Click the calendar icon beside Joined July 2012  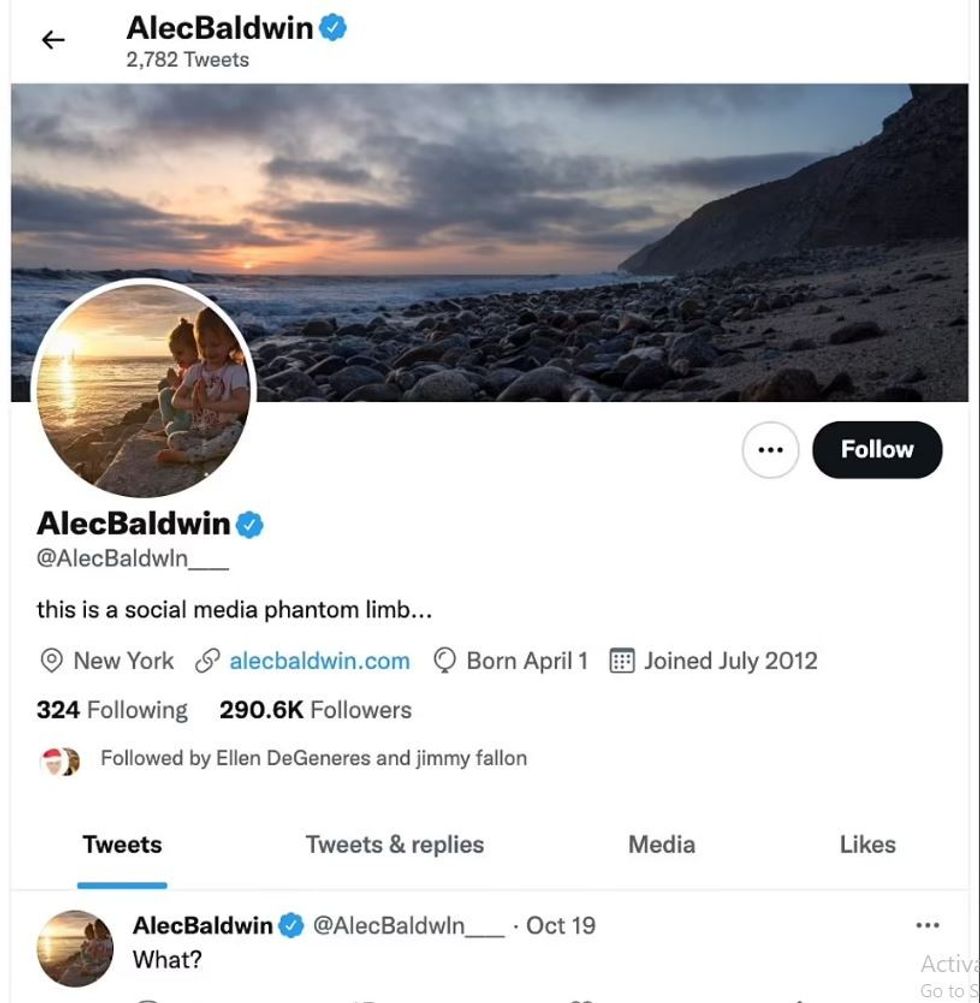pyautogui.click(x=622, y=661)
